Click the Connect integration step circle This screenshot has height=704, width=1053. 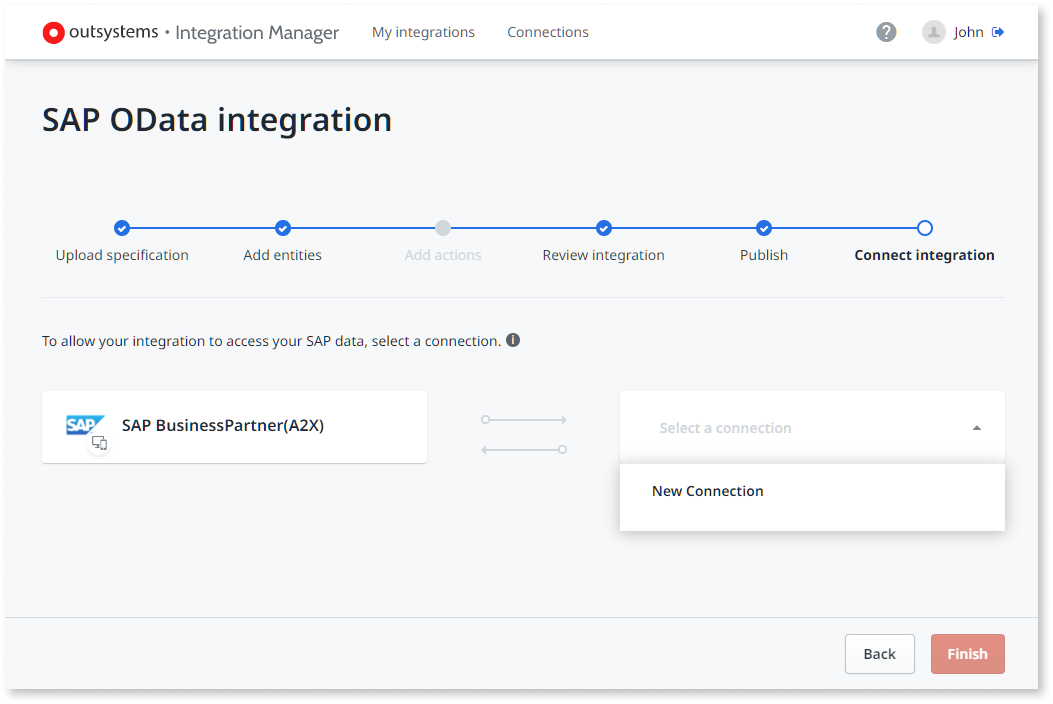pos(924,228)
